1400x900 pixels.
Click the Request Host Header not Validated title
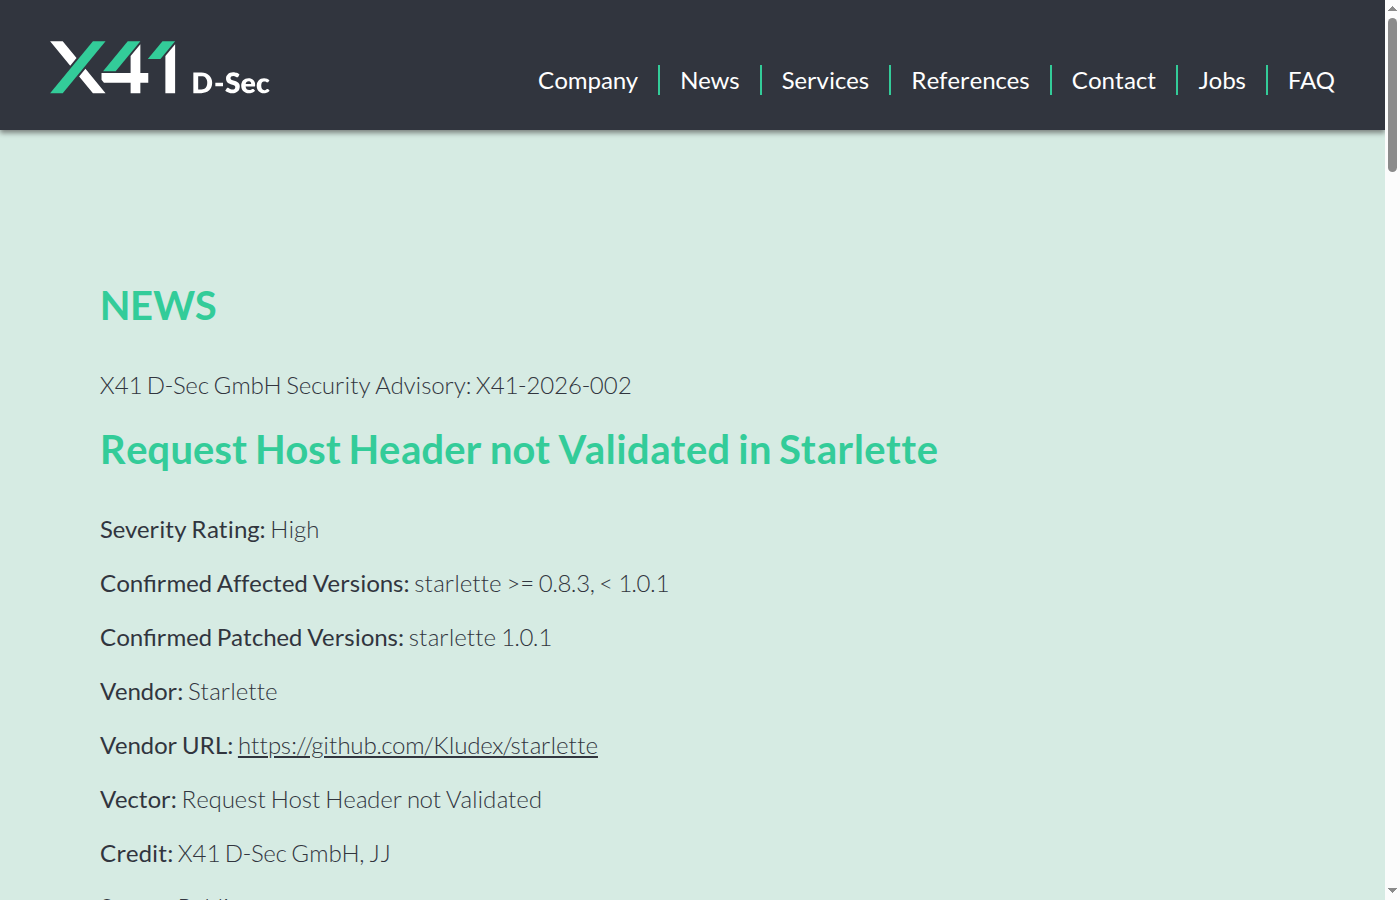[519, 450]
